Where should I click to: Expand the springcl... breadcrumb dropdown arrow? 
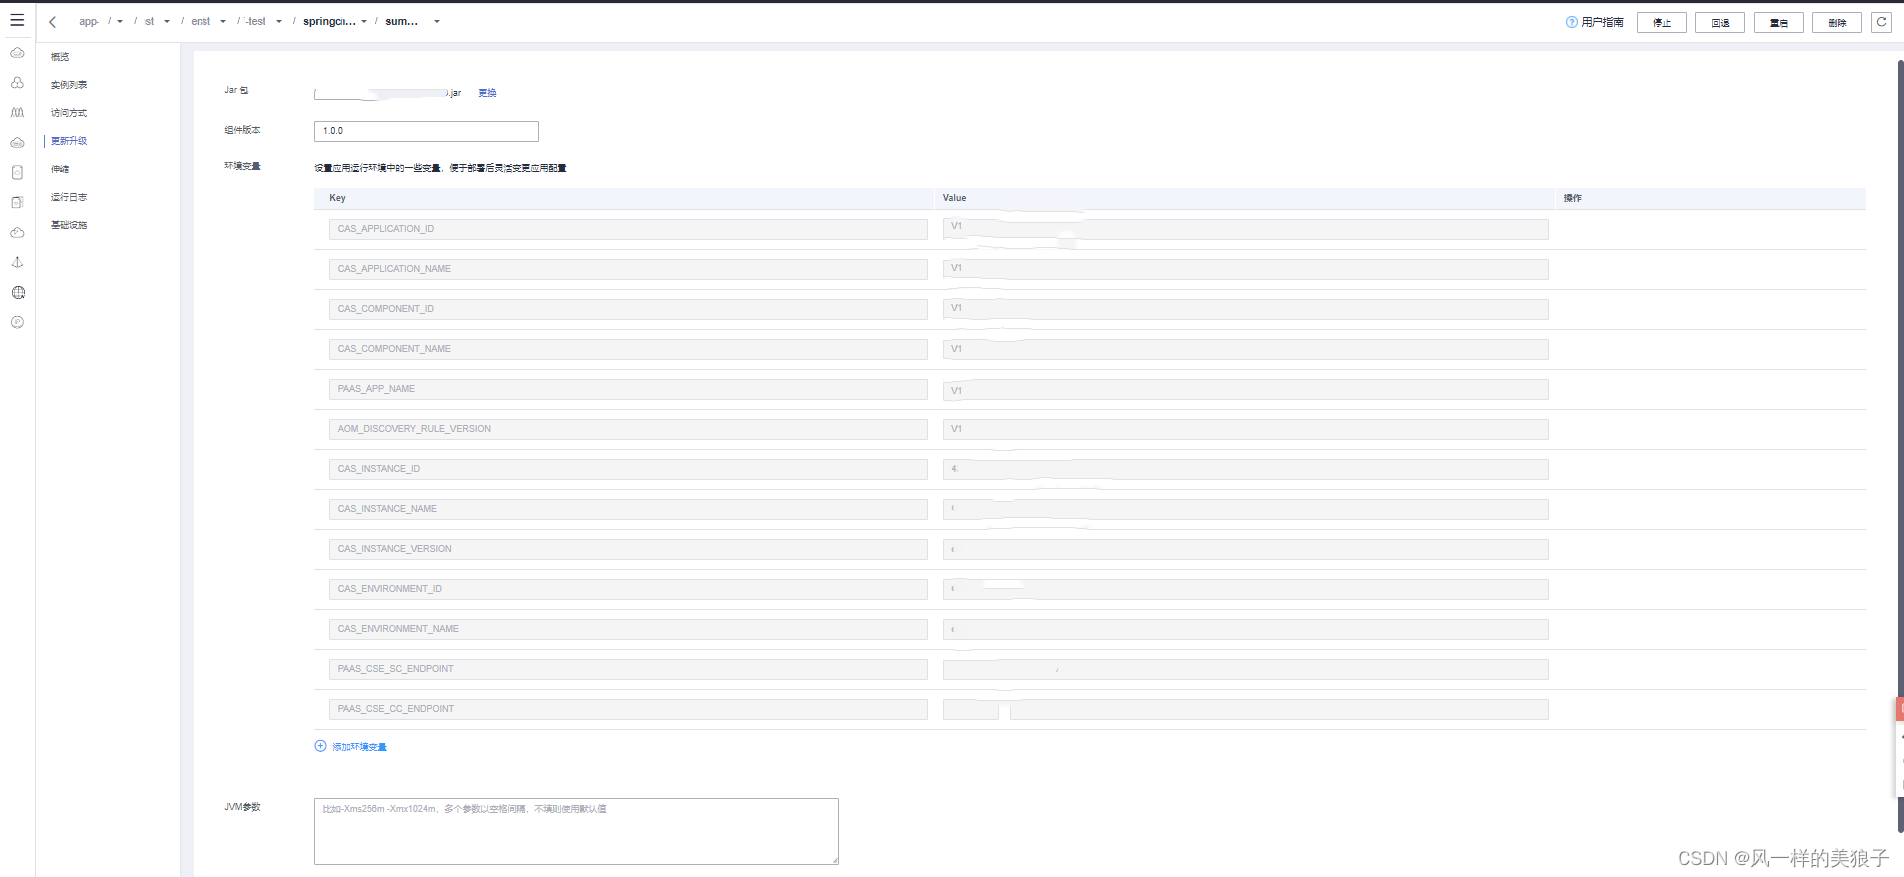(364, 22)
